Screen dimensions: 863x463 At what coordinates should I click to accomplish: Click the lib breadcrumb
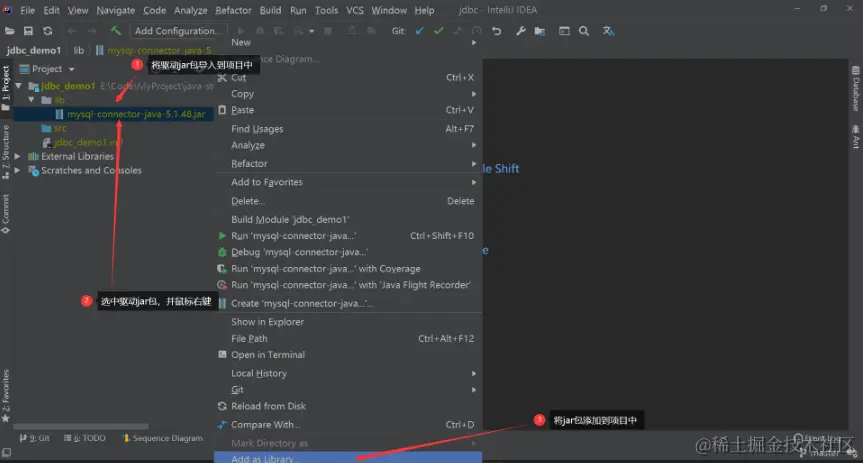tap(79, 50)
